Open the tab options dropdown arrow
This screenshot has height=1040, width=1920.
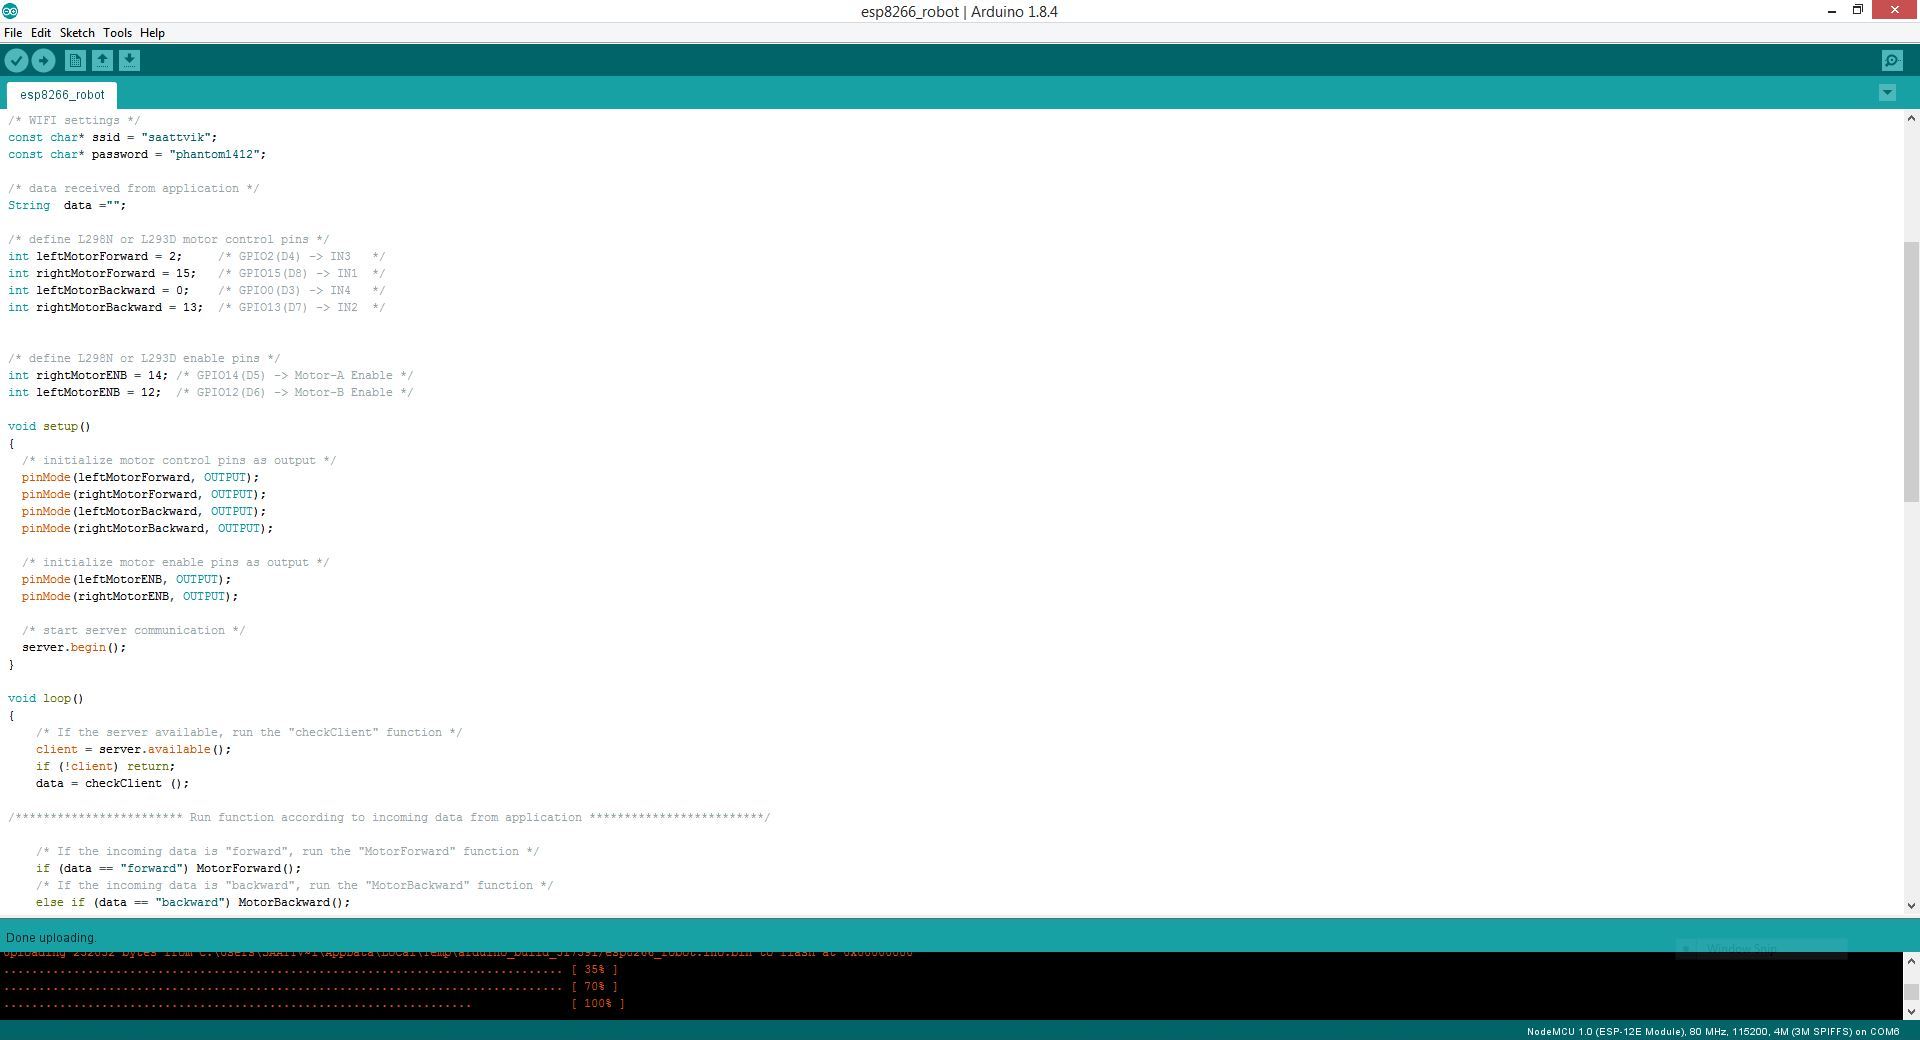coord(1887,93)
